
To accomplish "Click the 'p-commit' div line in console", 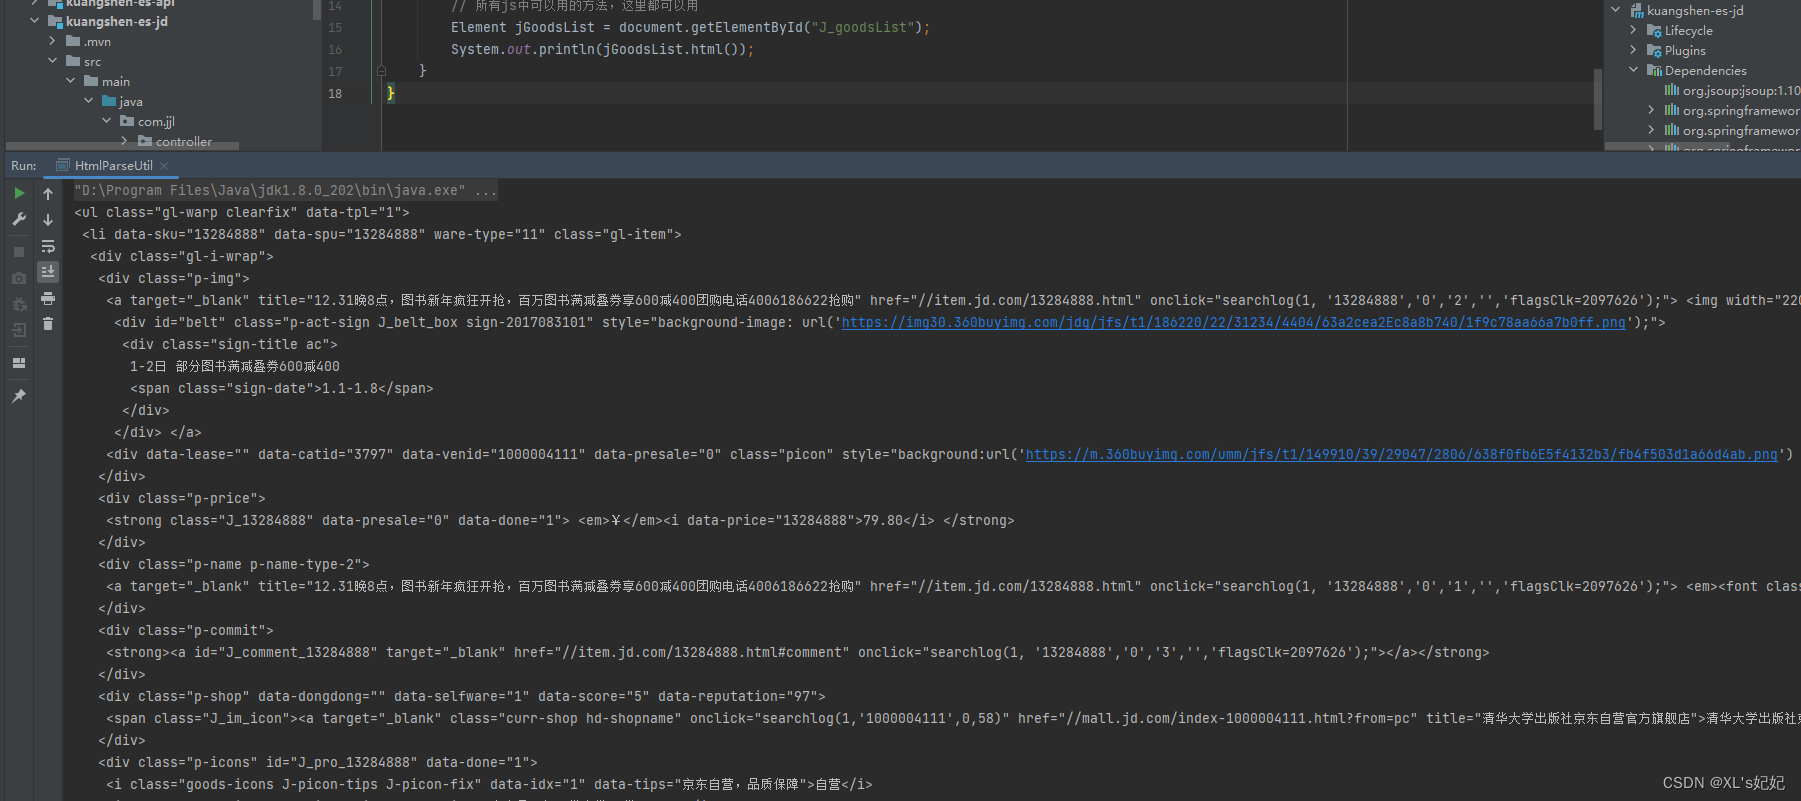I will tap(186, 630).
